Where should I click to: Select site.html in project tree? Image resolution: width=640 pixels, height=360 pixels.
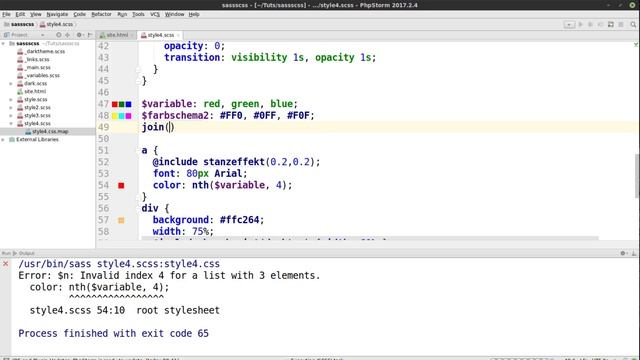(35, 91)
